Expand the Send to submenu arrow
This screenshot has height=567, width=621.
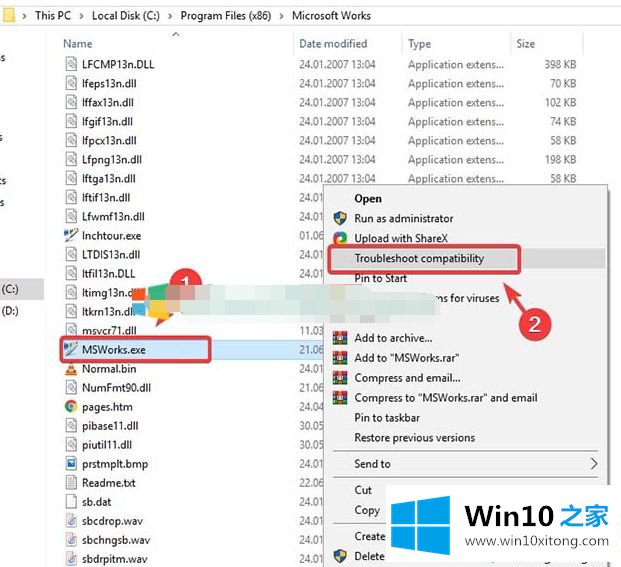594,463
